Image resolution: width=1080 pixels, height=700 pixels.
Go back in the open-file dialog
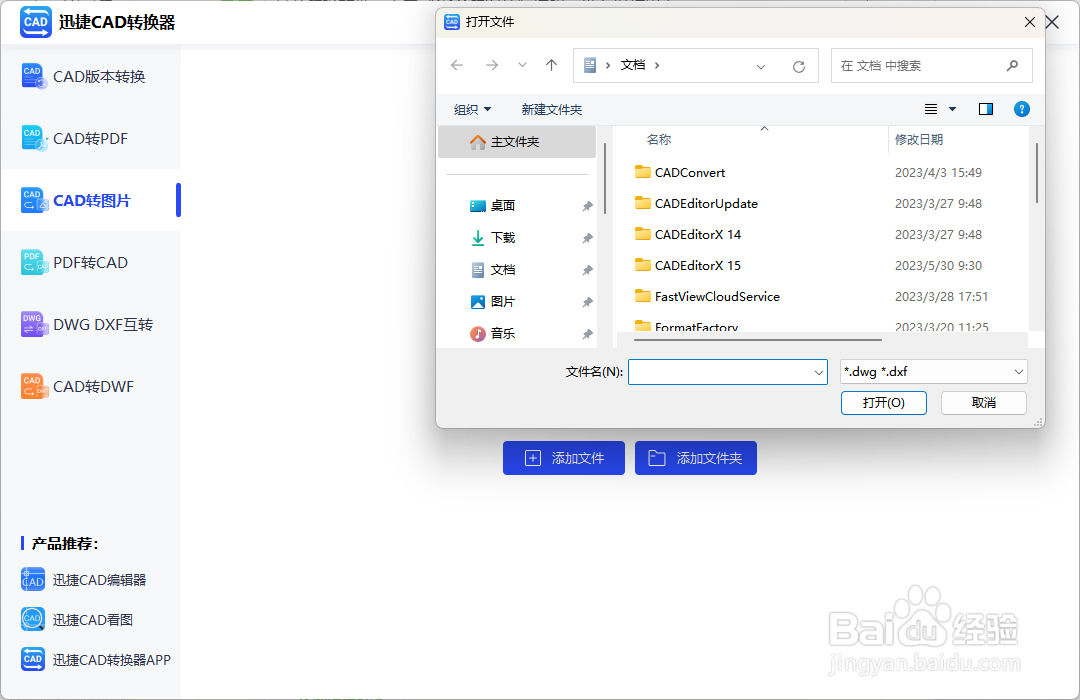457,65
